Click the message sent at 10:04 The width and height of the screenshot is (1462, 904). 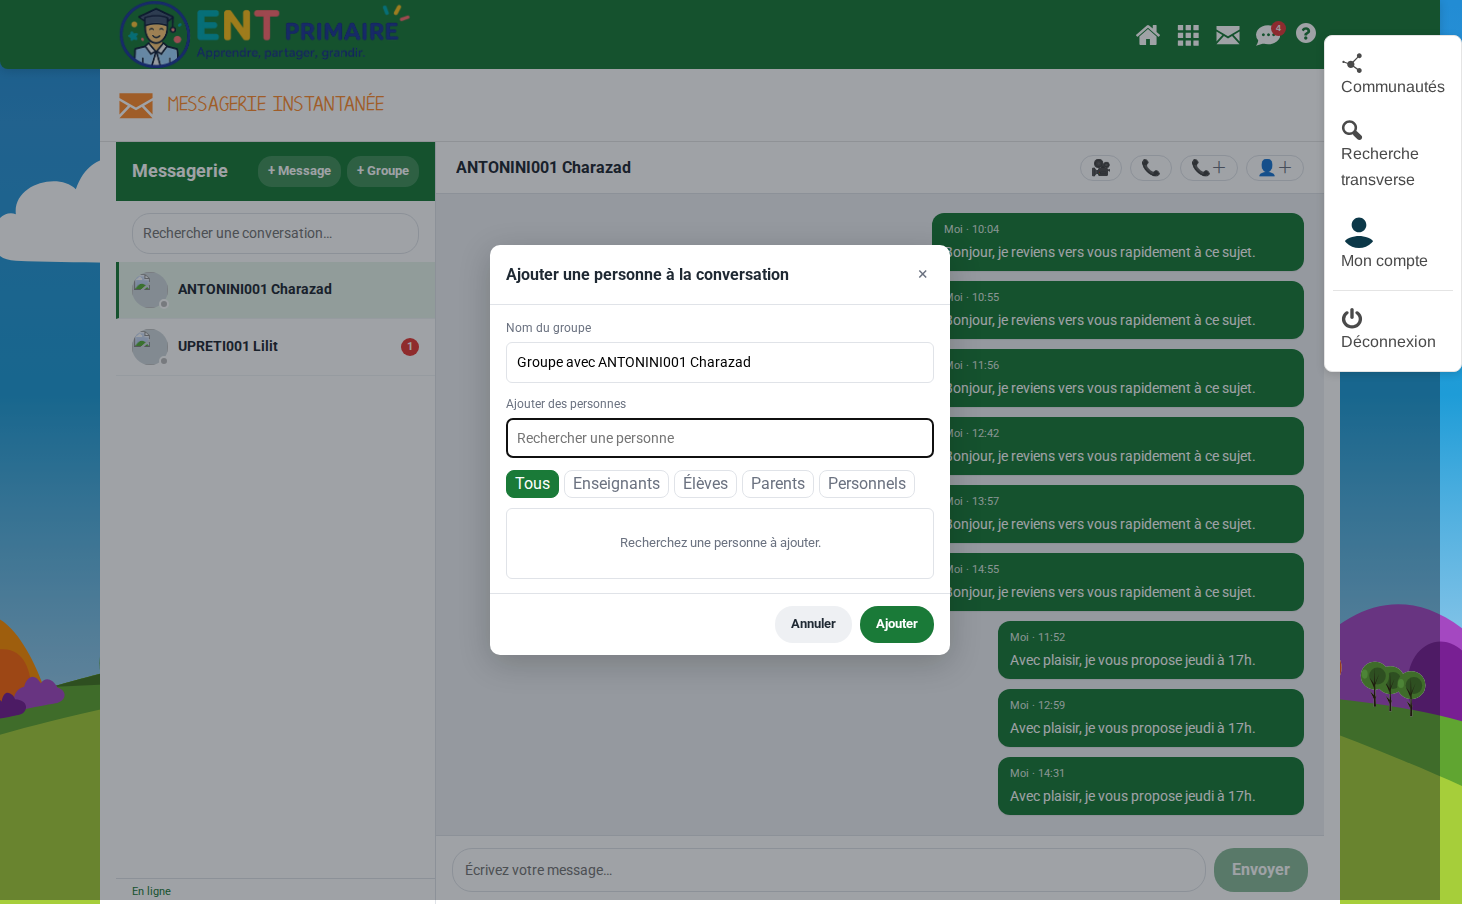point(1118,242)
